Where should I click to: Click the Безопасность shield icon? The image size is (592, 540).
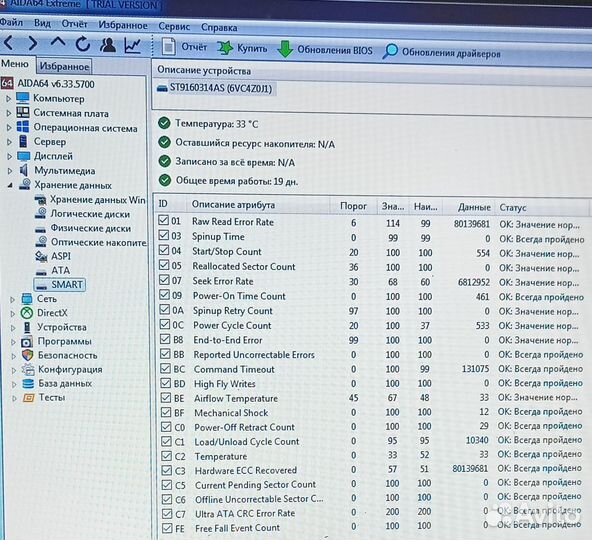28,355
